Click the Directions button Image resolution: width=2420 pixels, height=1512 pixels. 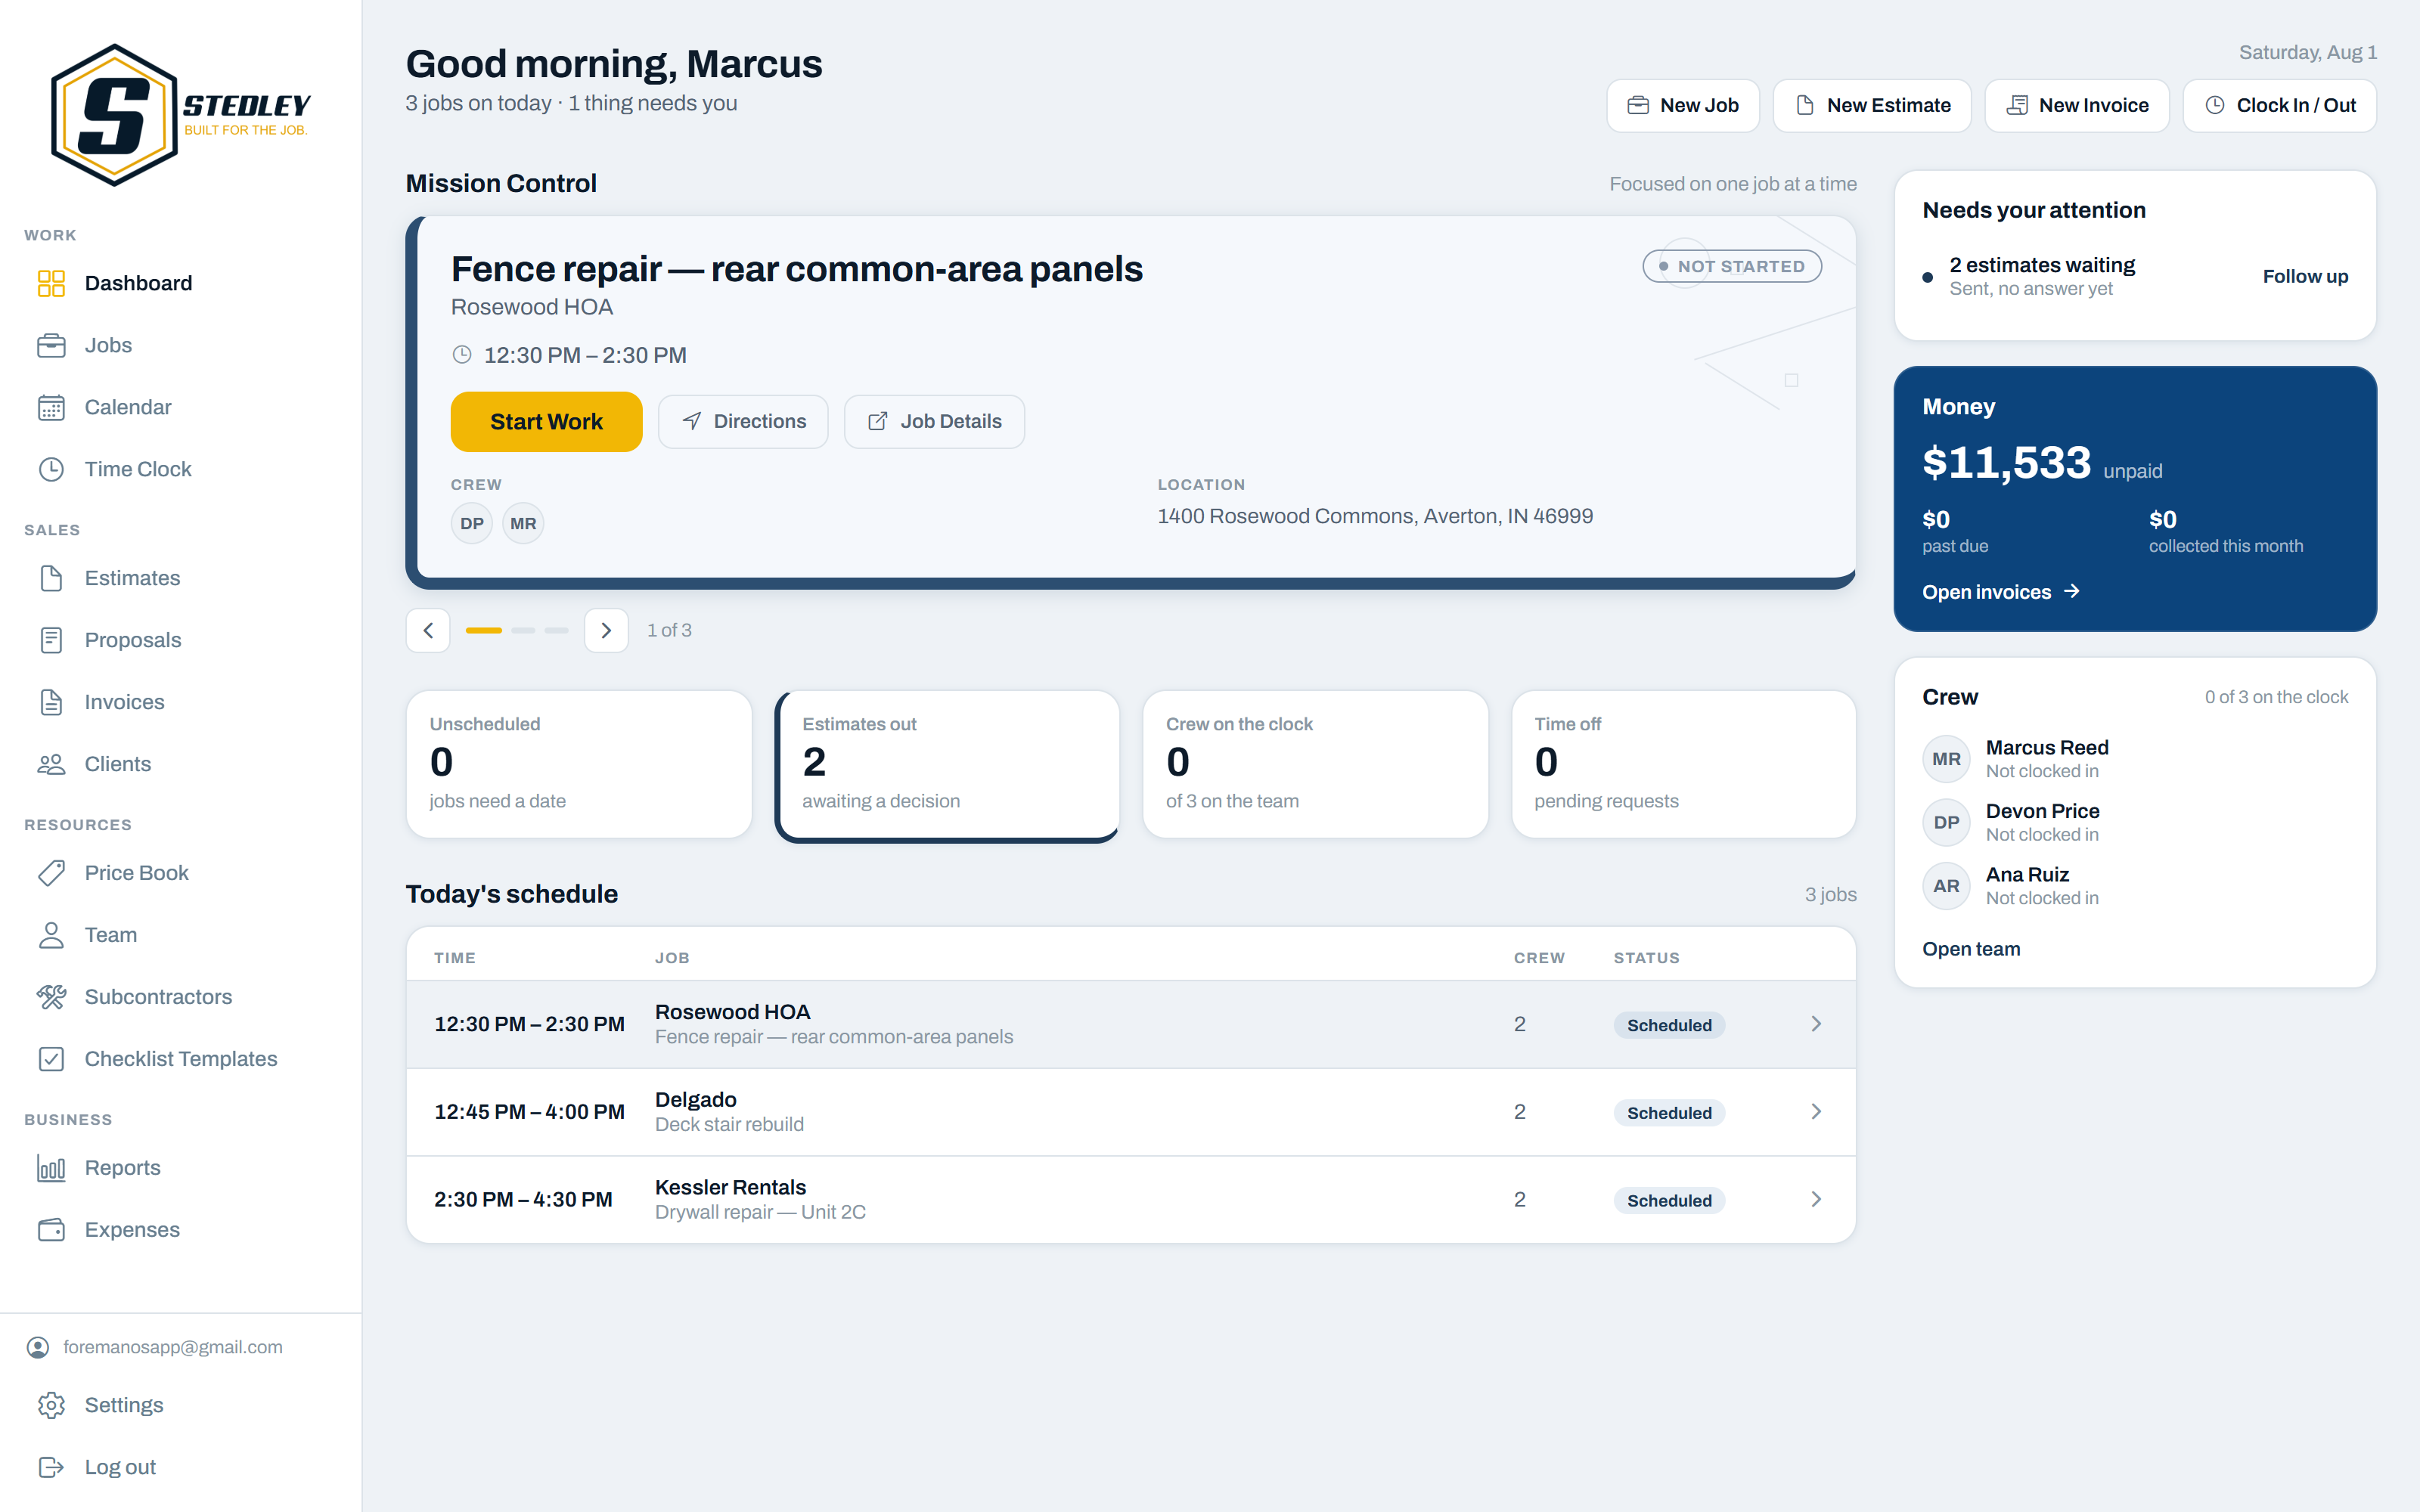[x=743, y=421]
